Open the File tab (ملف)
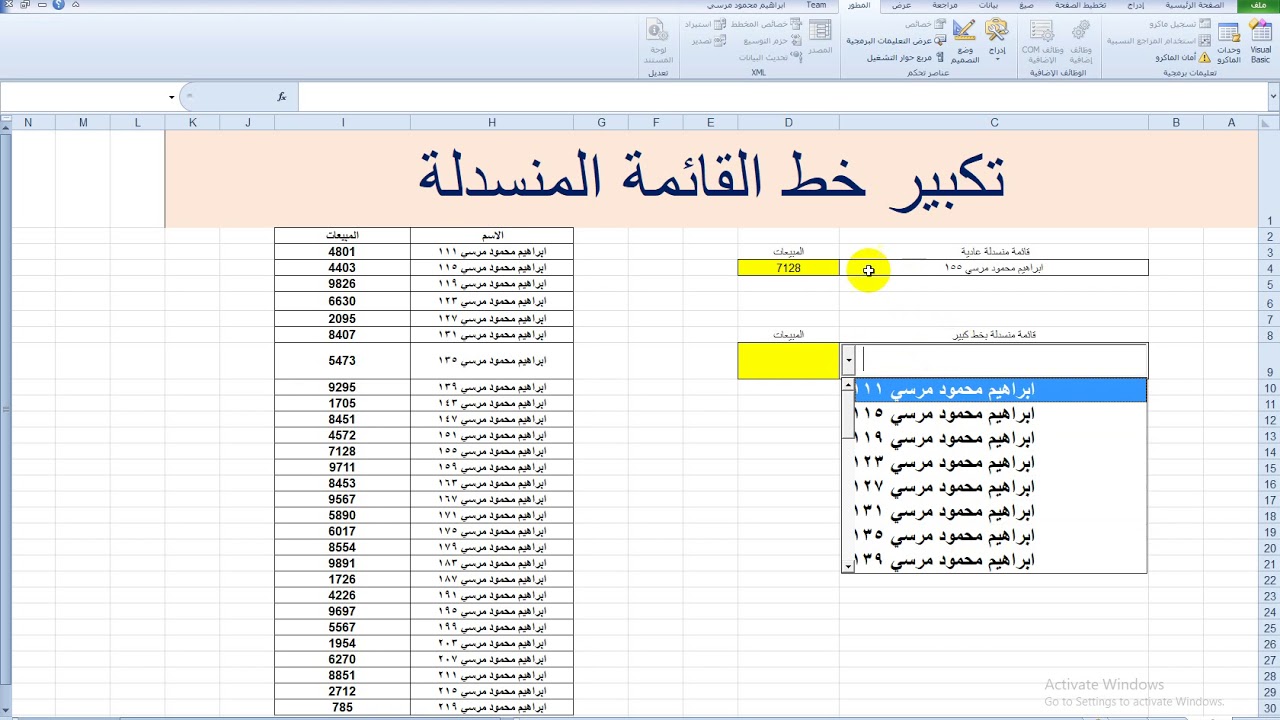Screen dimensions: 1280x720 click(x=1258, y=5)
